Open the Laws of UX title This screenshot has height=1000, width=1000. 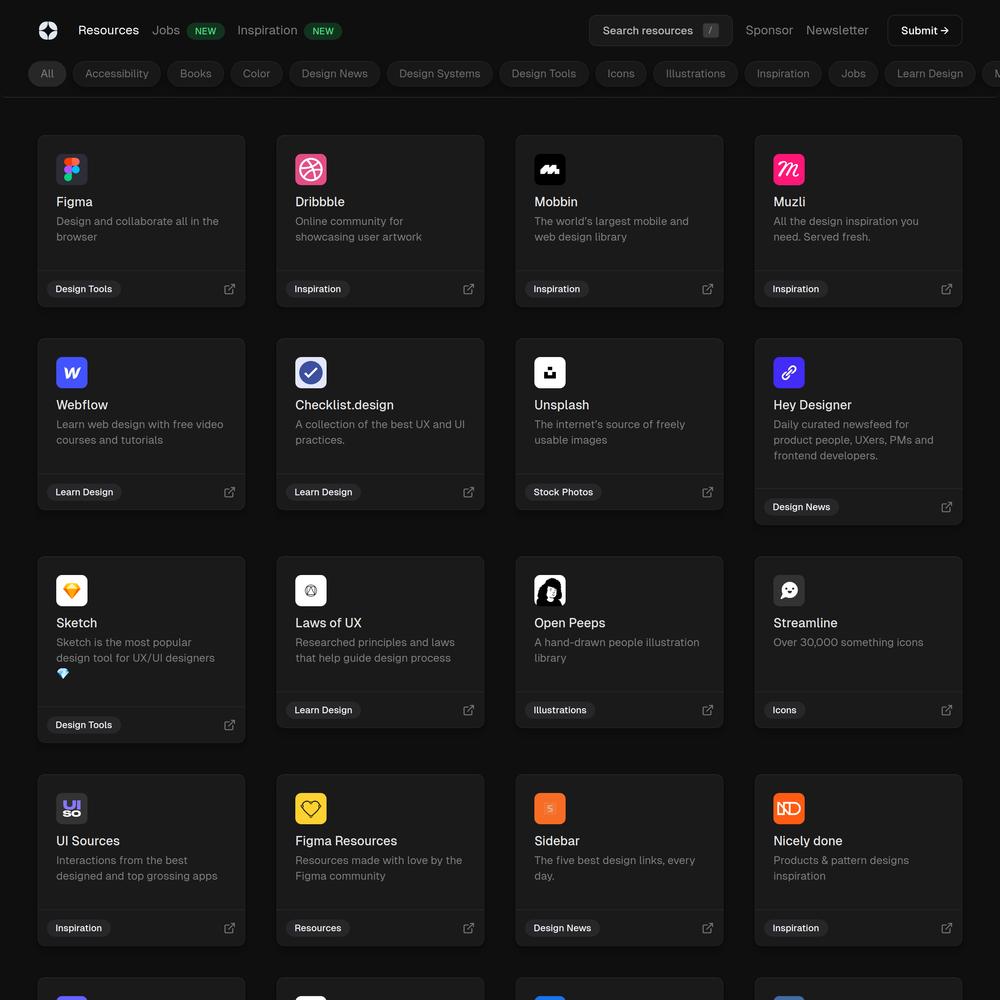tap(328, 623)
